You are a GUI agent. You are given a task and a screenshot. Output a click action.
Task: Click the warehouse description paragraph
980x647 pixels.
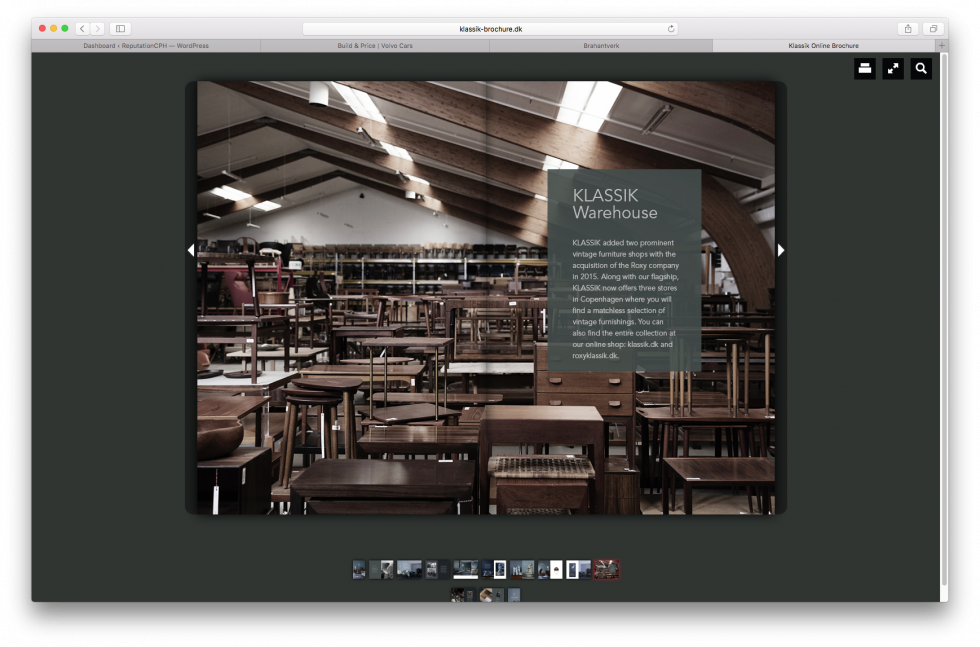[x=625, y=299]
